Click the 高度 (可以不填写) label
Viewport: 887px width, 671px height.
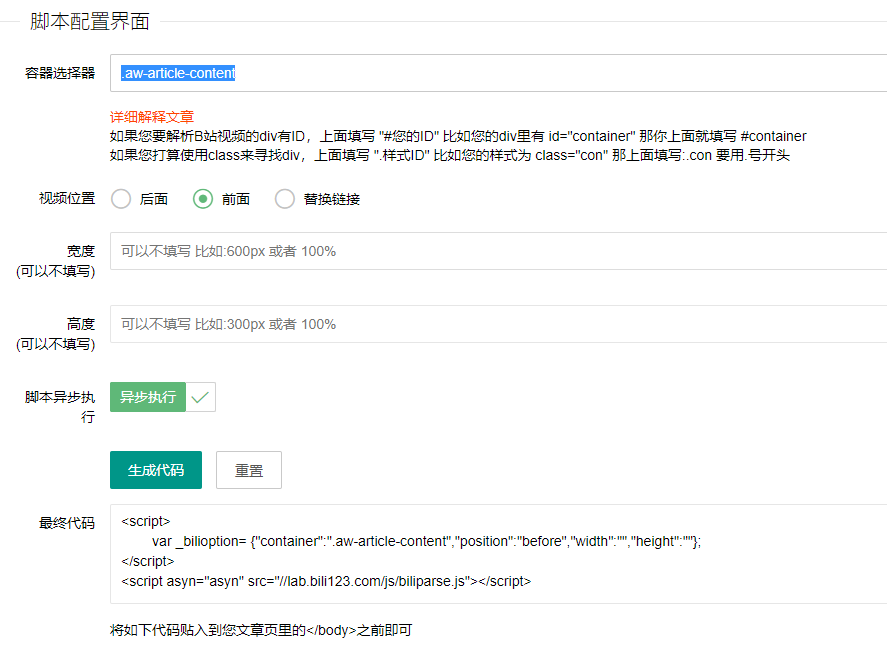(x=55, y=334)
